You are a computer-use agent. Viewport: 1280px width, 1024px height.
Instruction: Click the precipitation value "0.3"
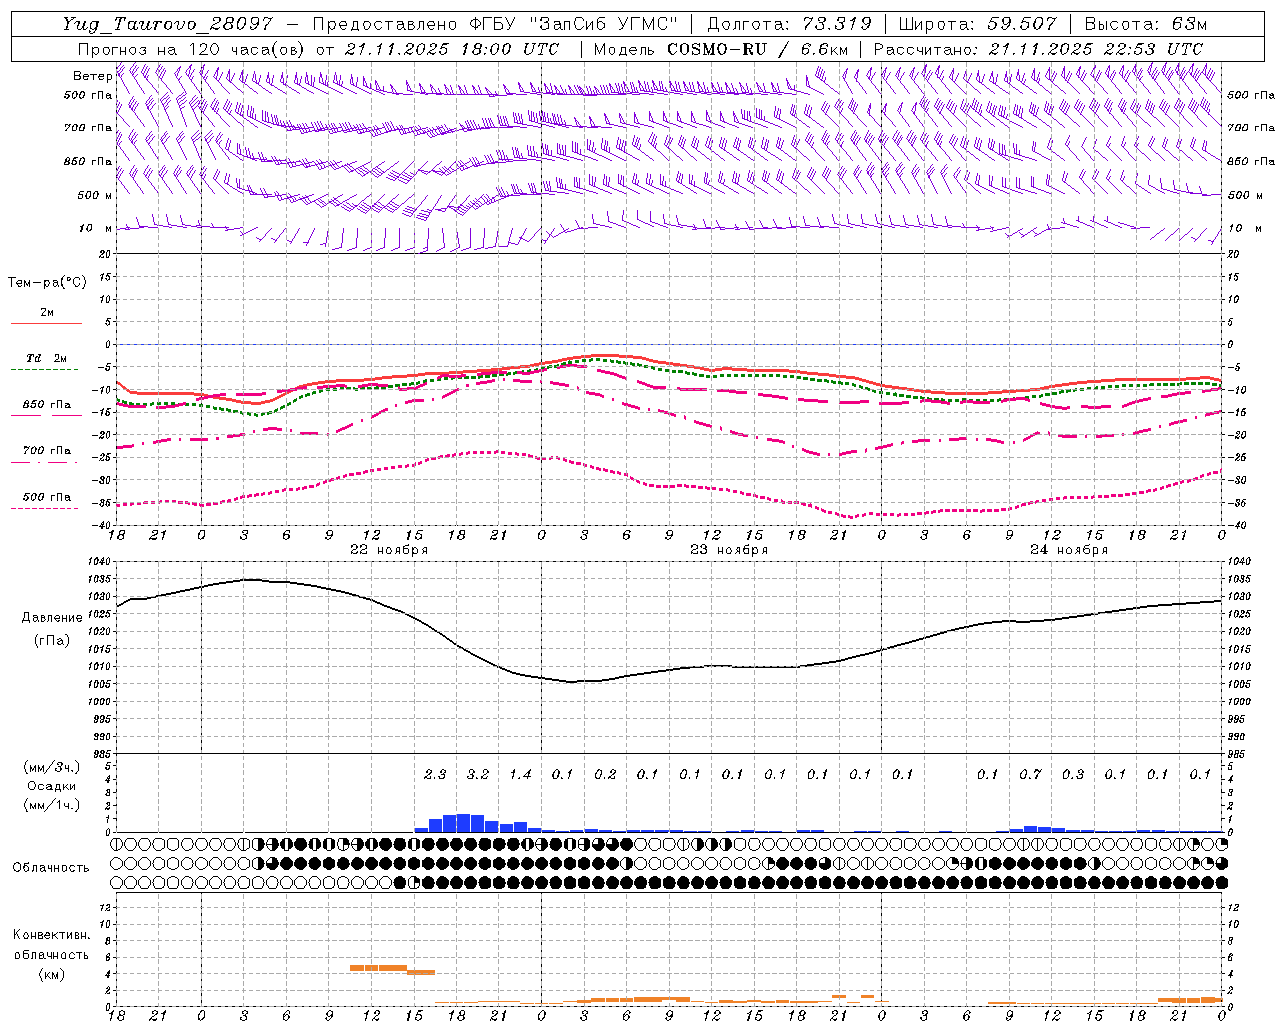pyautogui.click(x=1073, y=774)
